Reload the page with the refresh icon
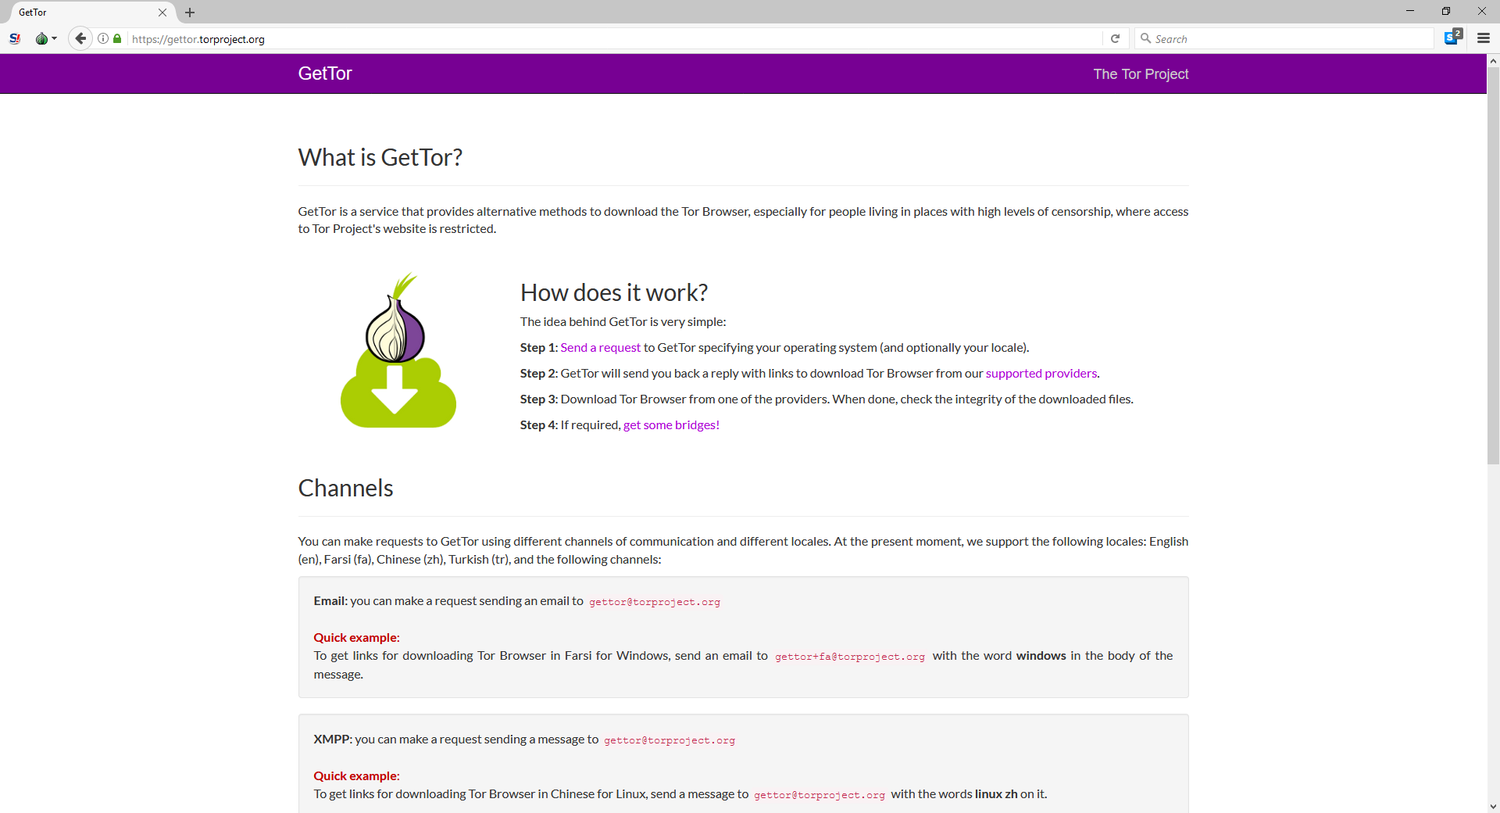Image resolution: width=1500 pixels, height=813 pixels. pos(1115,39)
